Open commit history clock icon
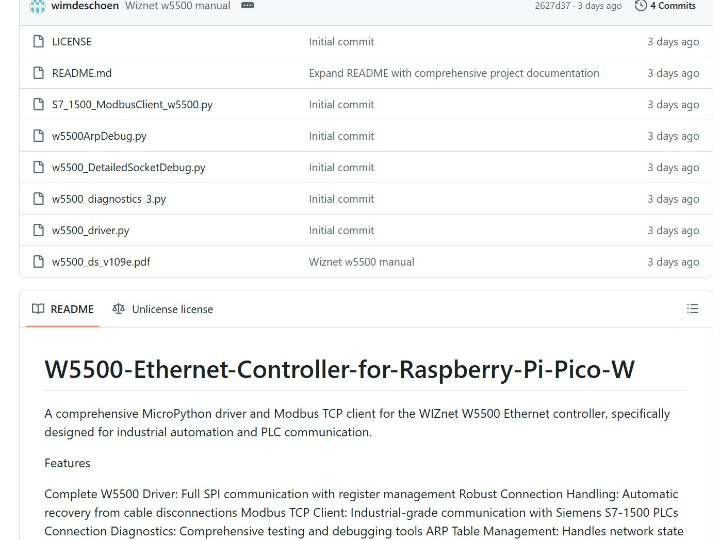The image size is (720, 540). click(x=641, y=6)
